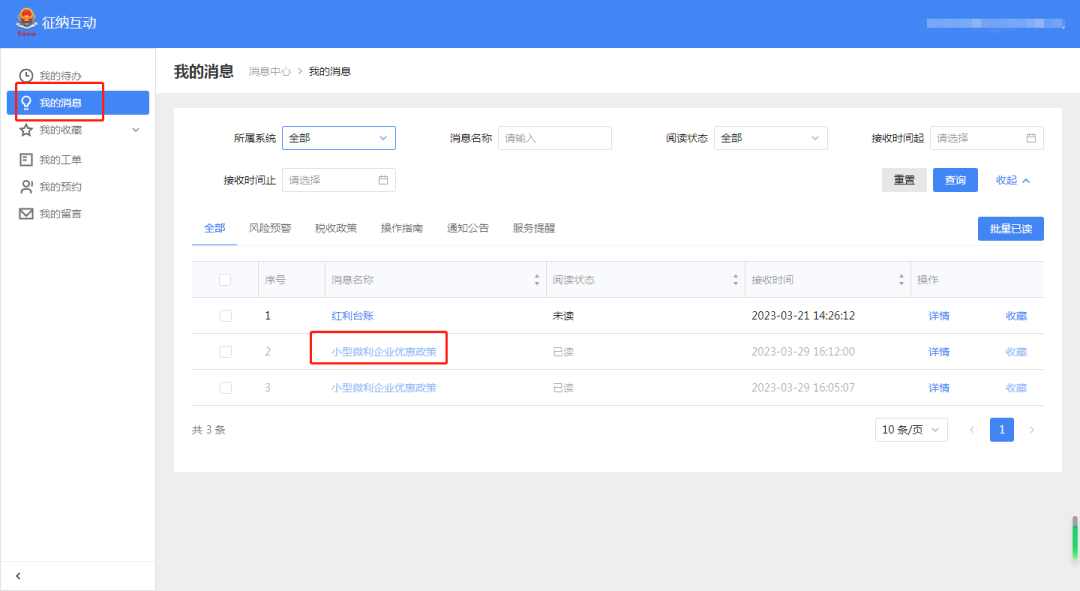
Task: Switch to the 操作指南 tab
Action: point(402,228)
